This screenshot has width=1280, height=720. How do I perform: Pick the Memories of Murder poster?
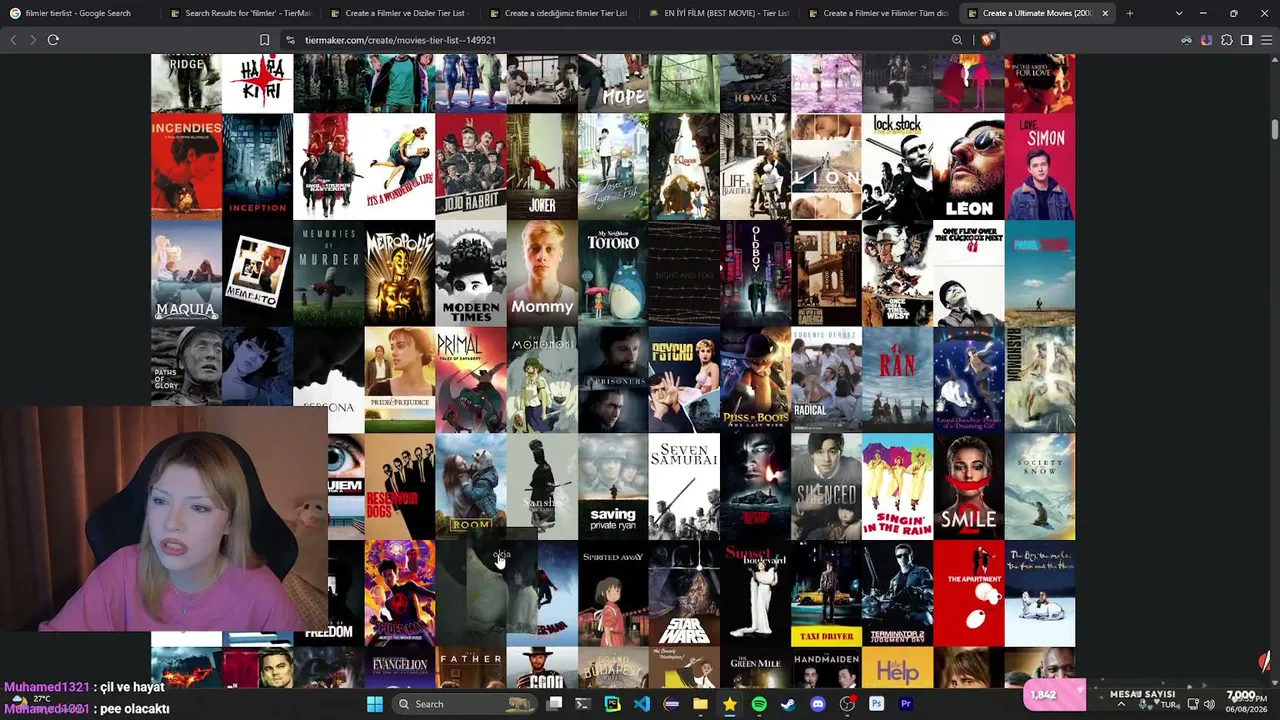(329, 273)
